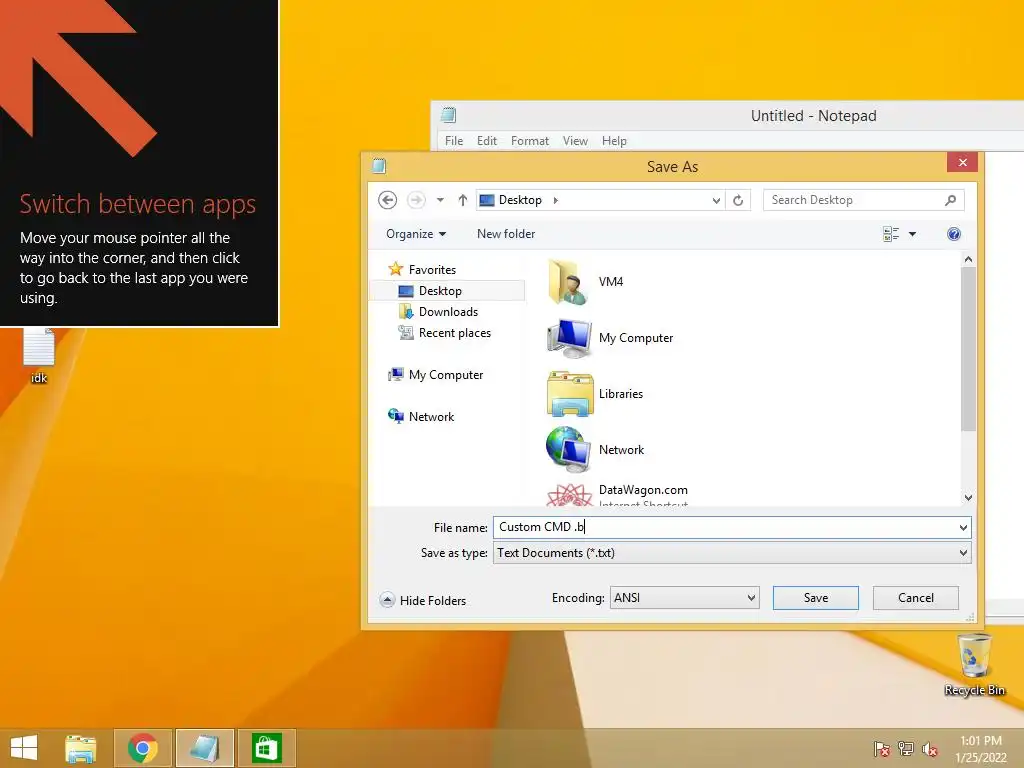
Task: Open the File name dropdown arrow
Action: 963,527
